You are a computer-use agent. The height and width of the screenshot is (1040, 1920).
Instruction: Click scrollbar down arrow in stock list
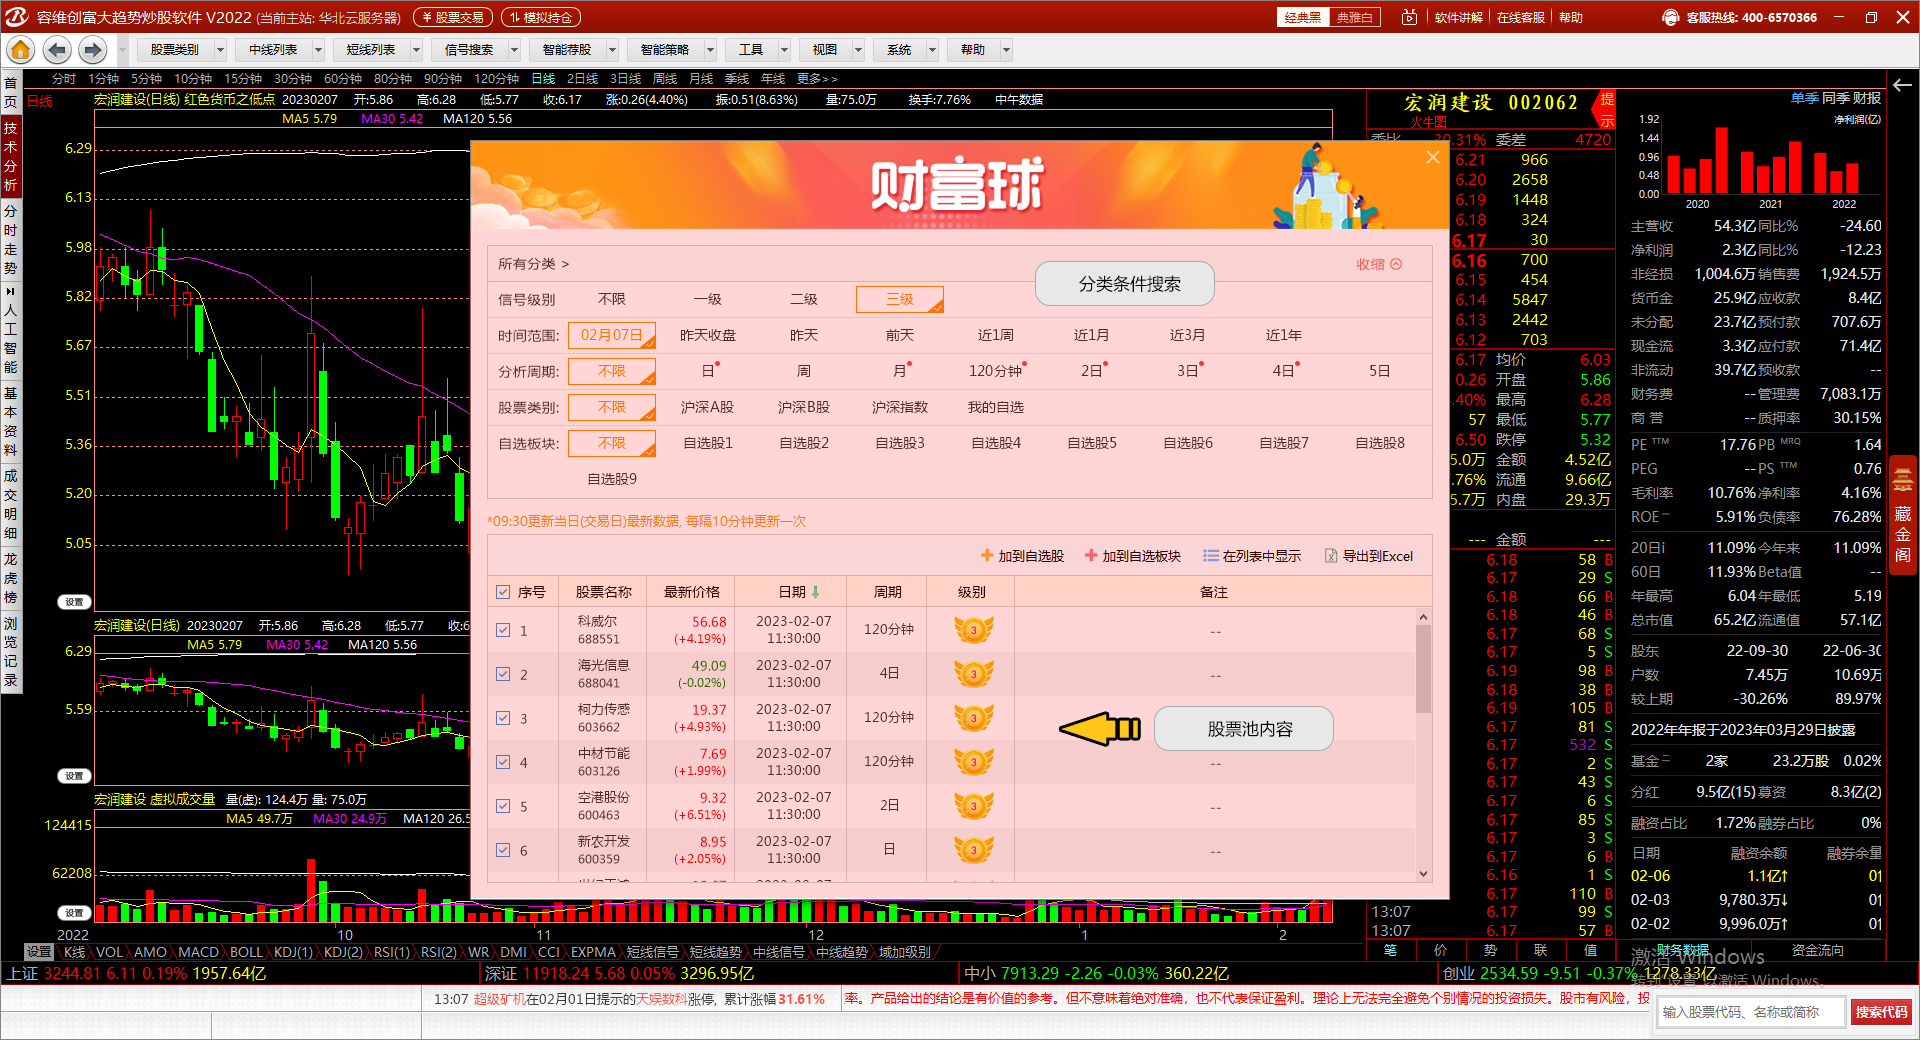(1423, 874)
